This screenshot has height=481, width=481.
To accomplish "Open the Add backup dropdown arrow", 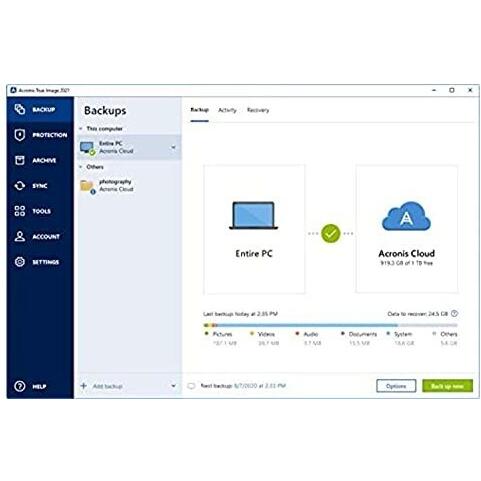I will [173, 386].
